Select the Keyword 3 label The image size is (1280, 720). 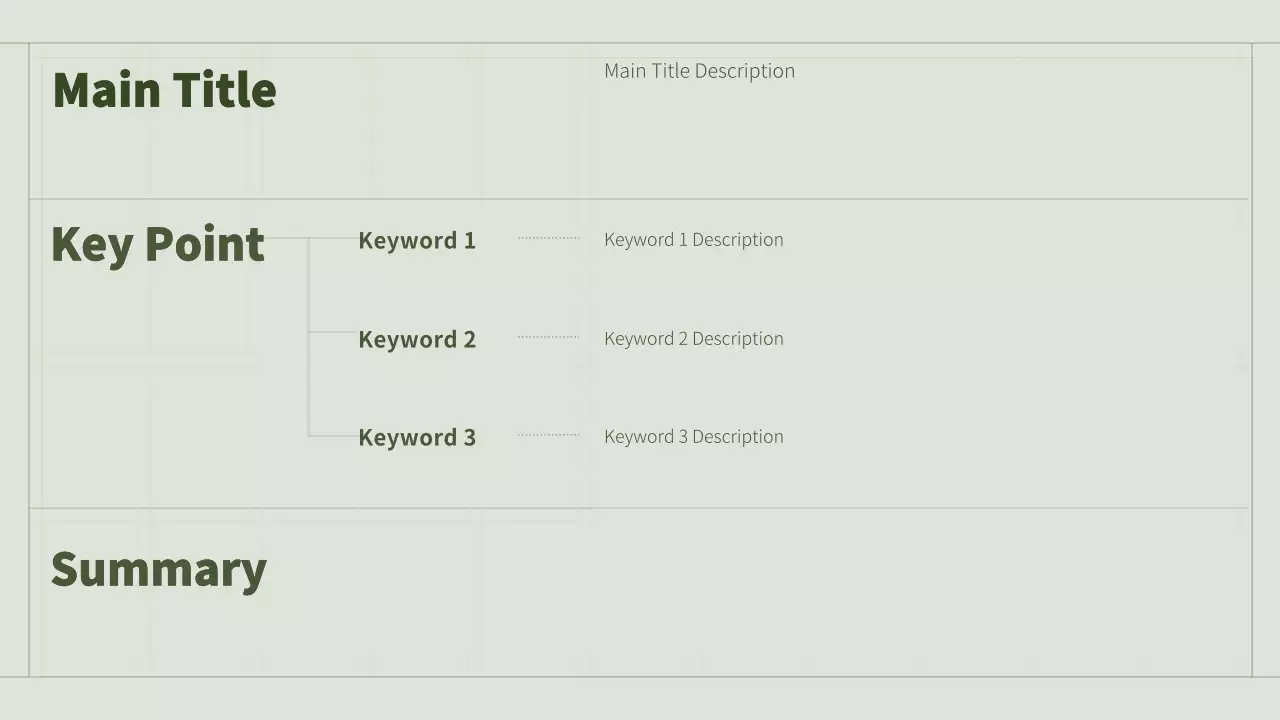click(x=417, y=438)
